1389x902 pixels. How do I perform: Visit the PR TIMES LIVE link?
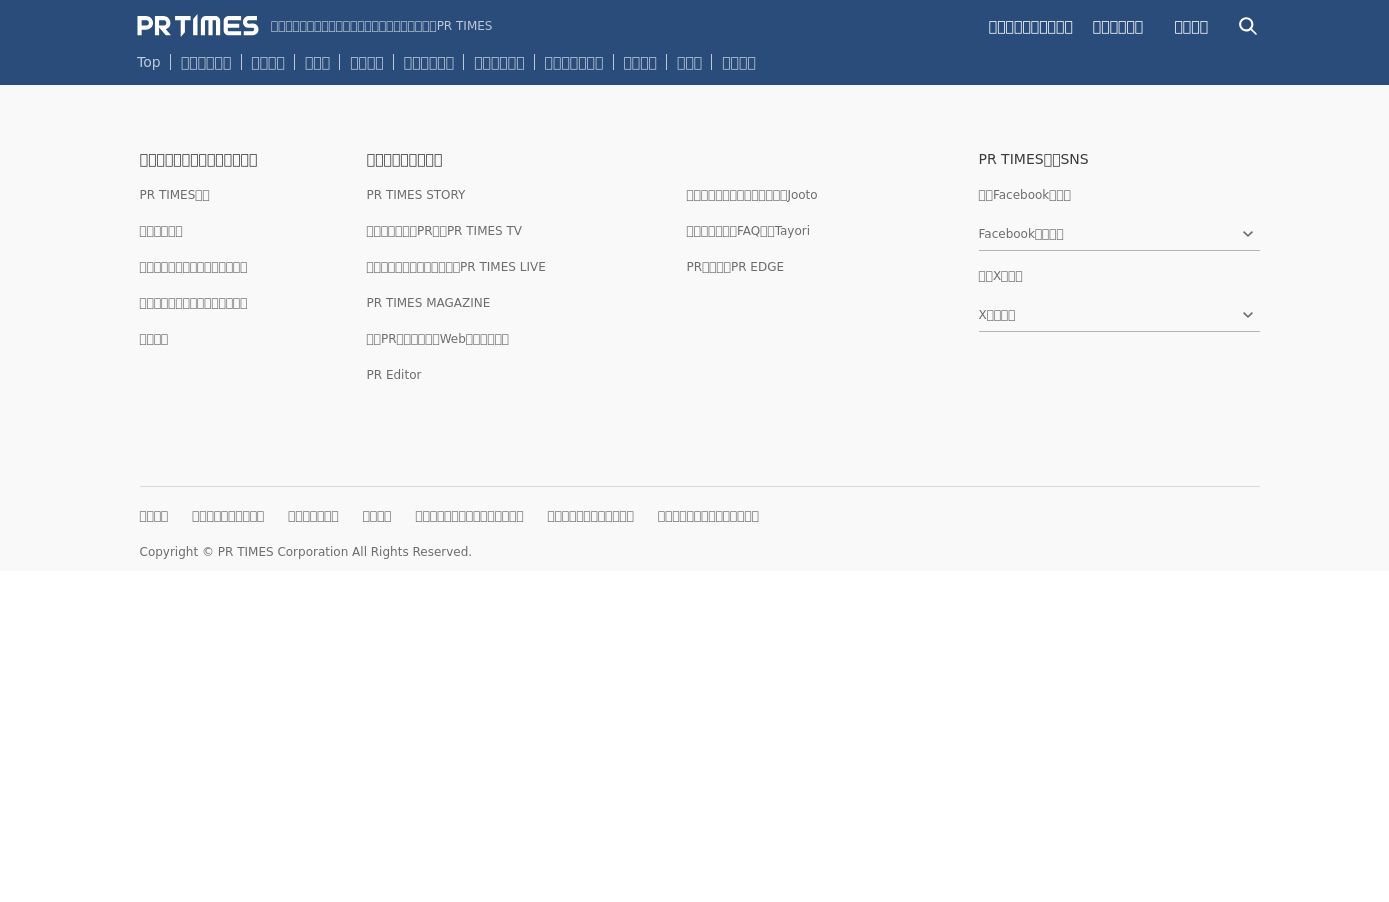point(456,267)
